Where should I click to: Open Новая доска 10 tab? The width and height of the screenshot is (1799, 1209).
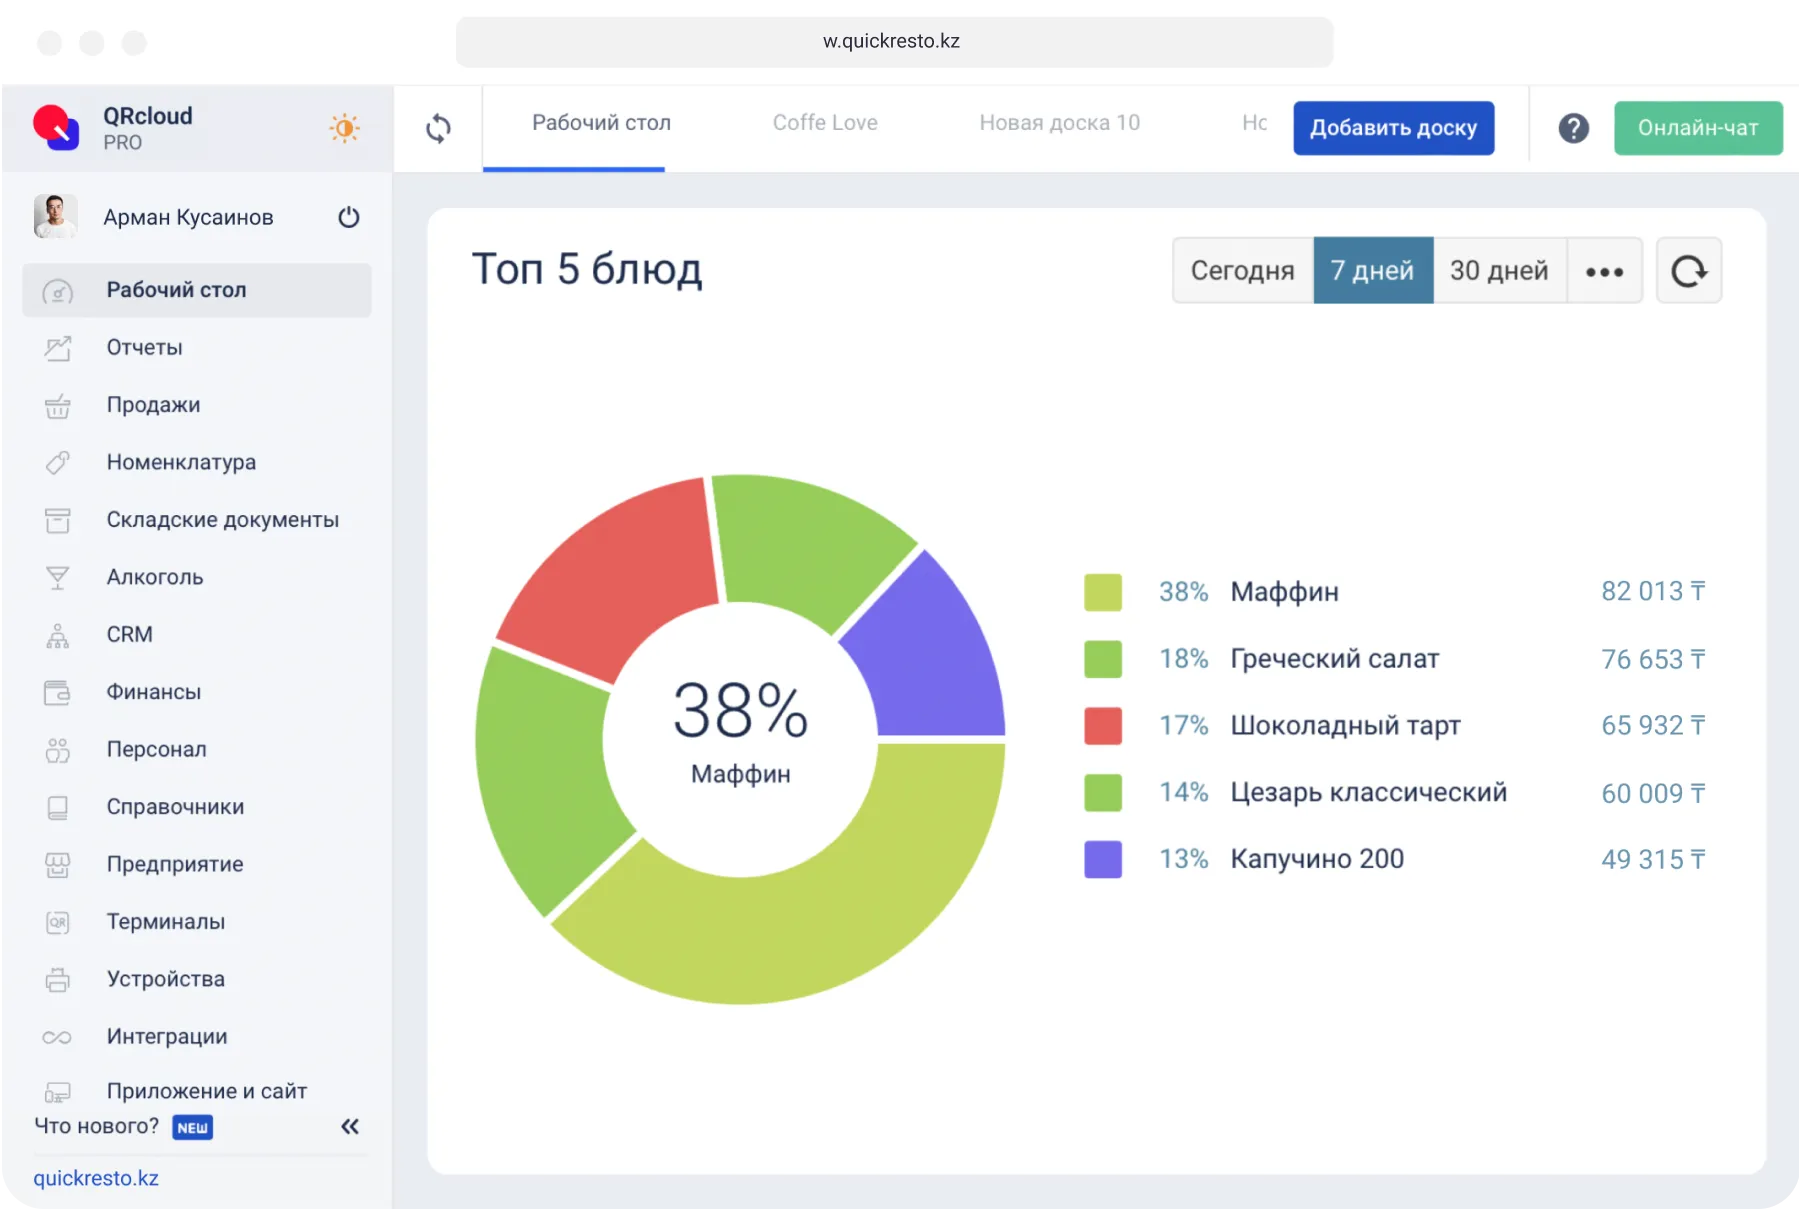(1059, 123)
